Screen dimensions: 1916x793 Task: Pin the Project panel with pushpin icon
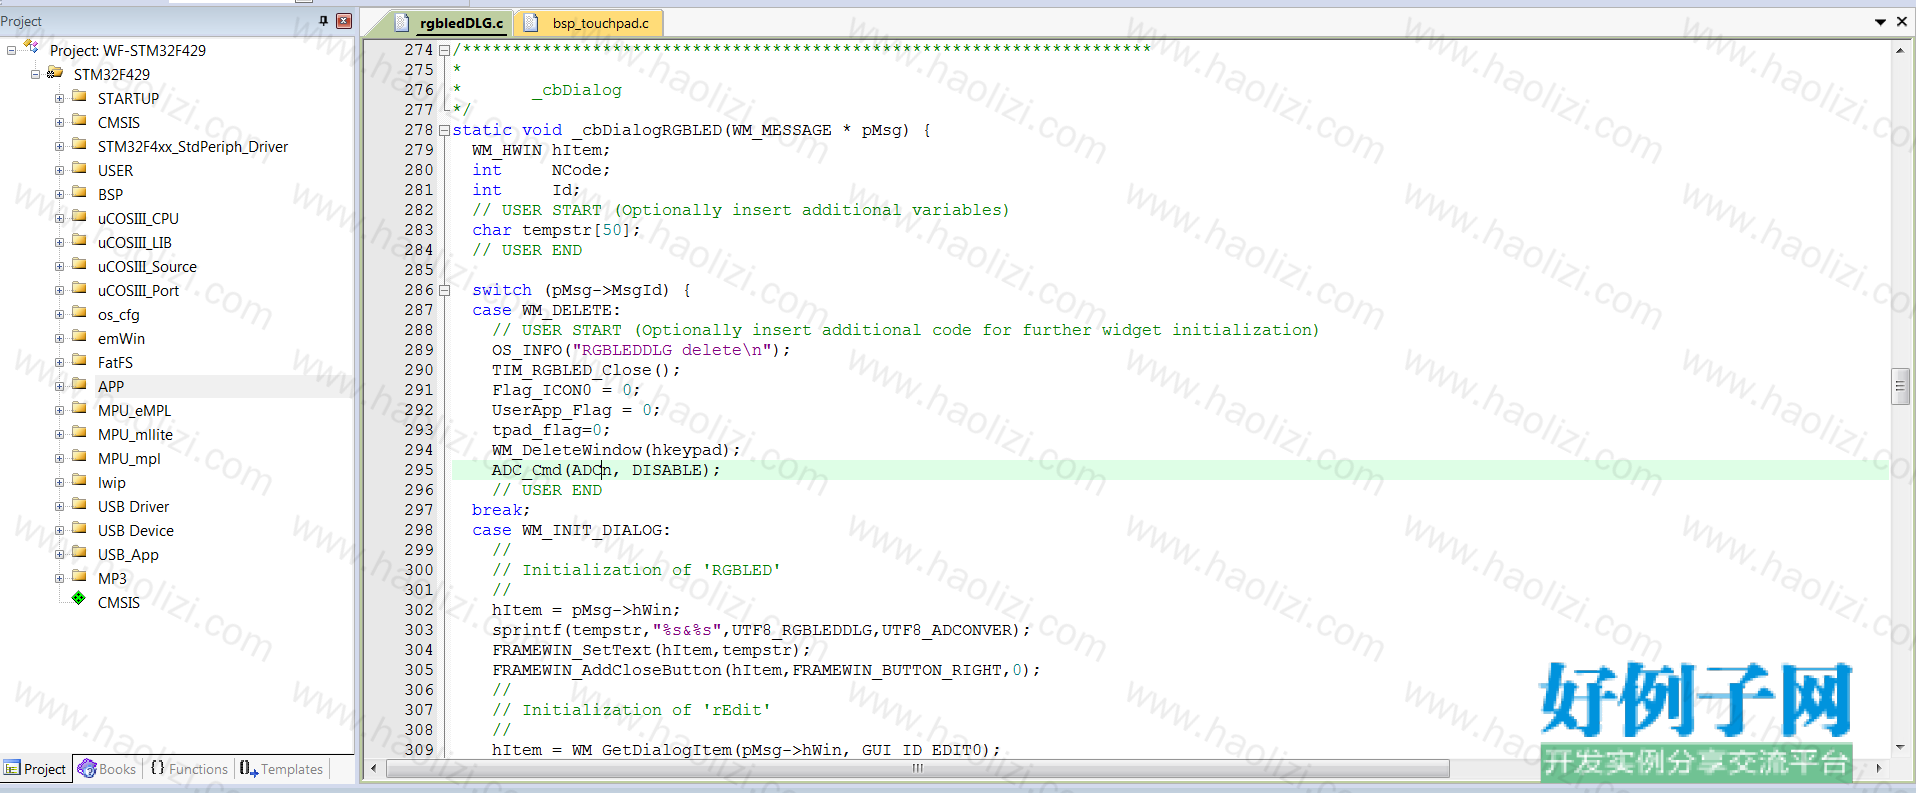coord(323,21)
